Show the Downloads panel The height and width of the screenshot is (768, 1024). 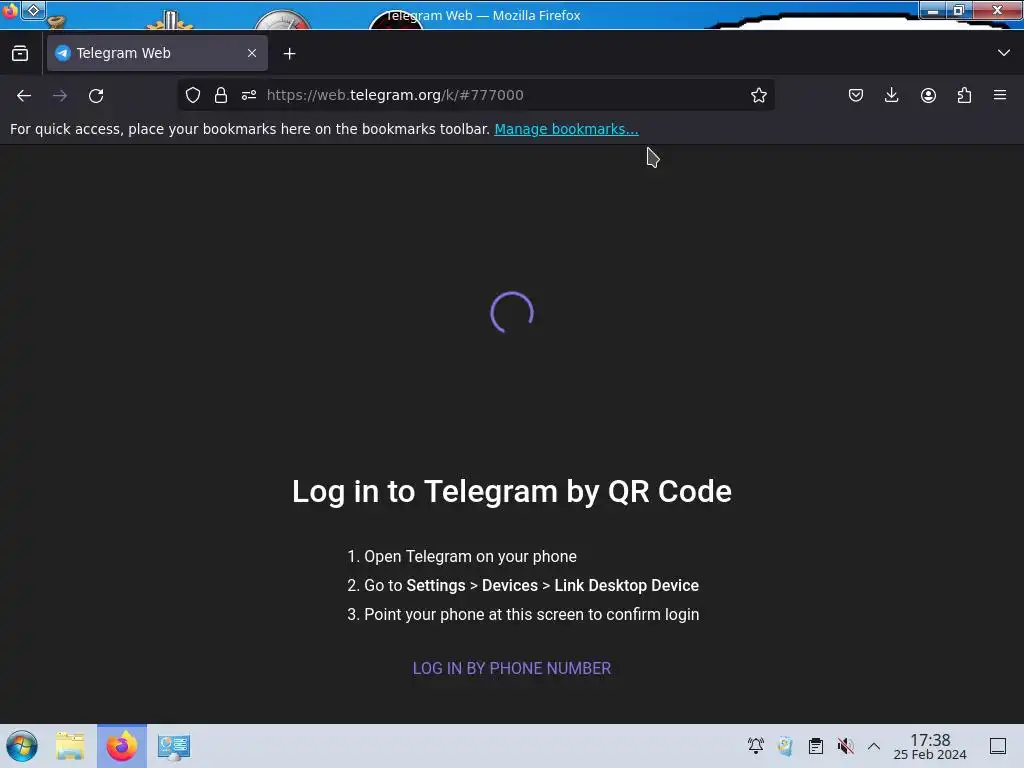pyautogui.click(x=891, y=95)
